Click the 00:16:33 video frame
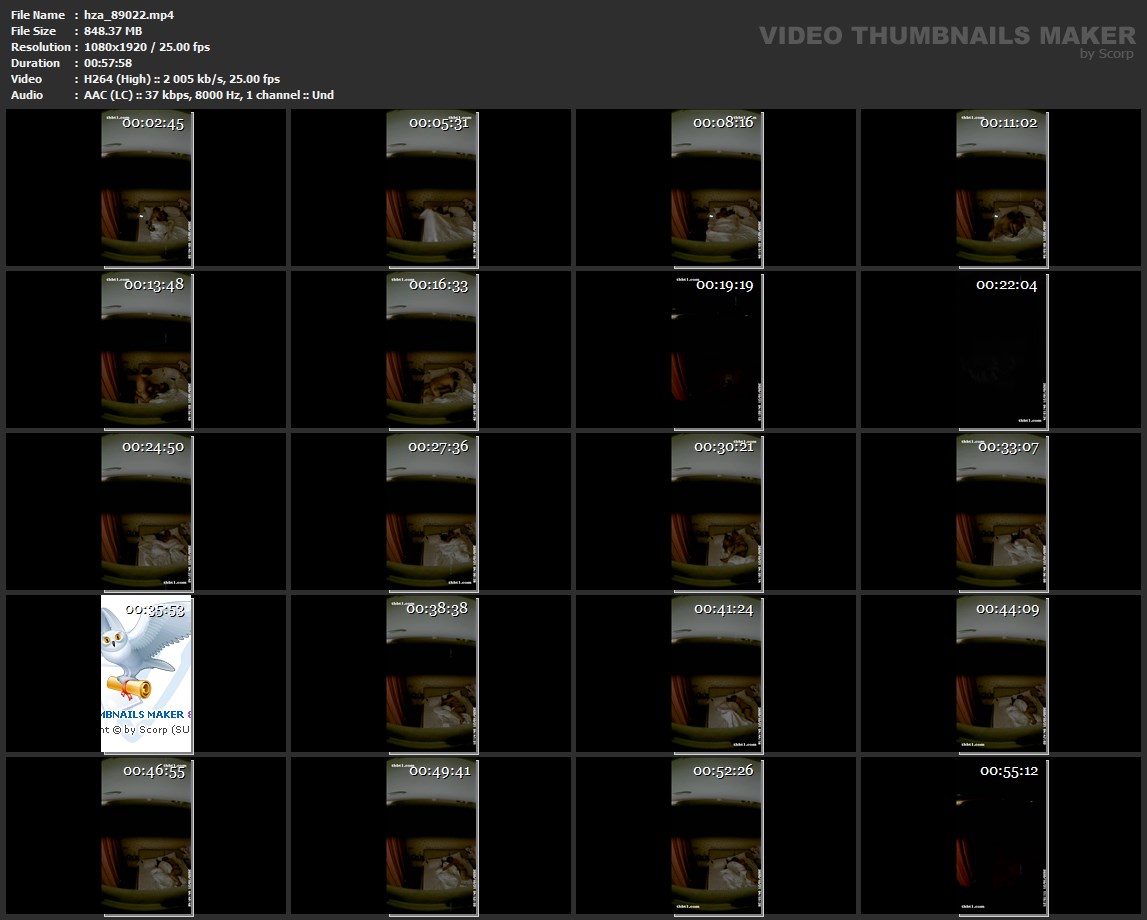 click(432, 350)
